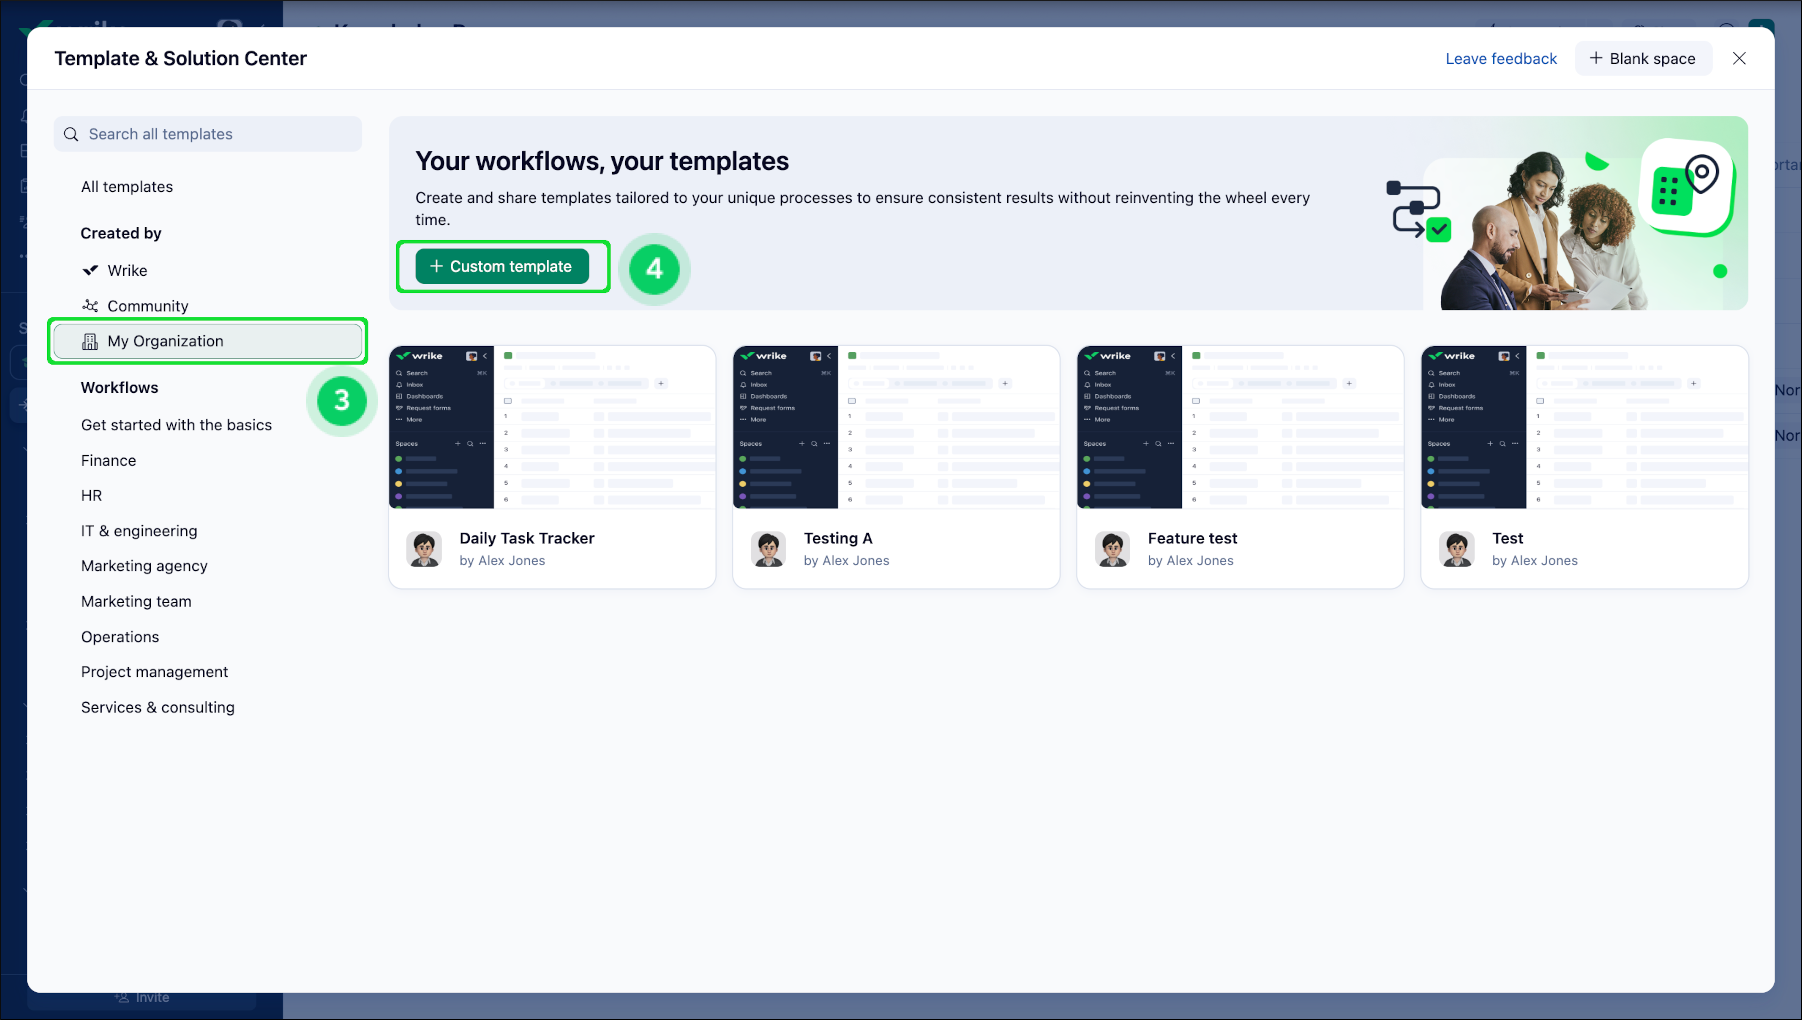This screenshot has height=1020, width=1802.
Task: Open HR workflow category
Action: coord(91,496)
